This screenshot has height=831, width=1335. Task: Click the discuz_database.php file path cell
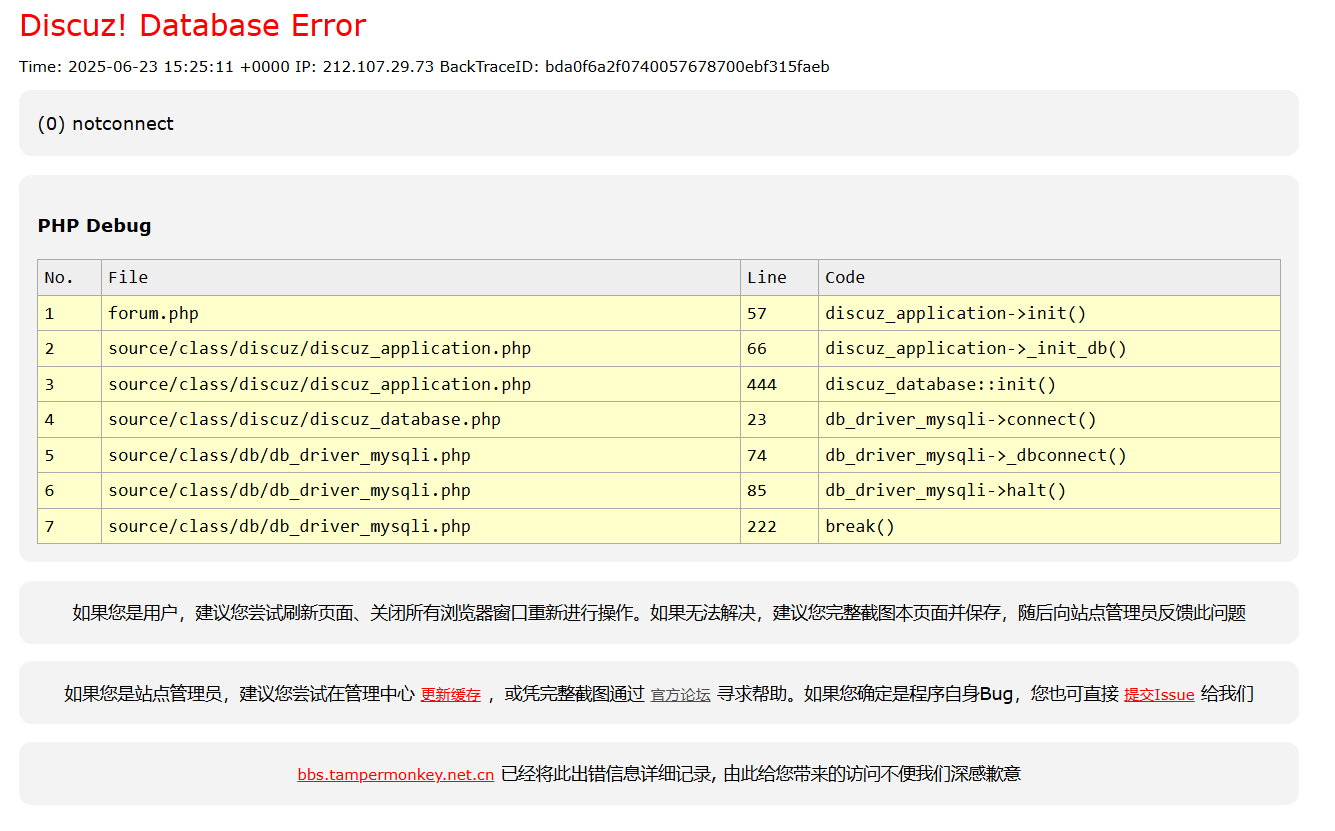(x=304, y=420)
